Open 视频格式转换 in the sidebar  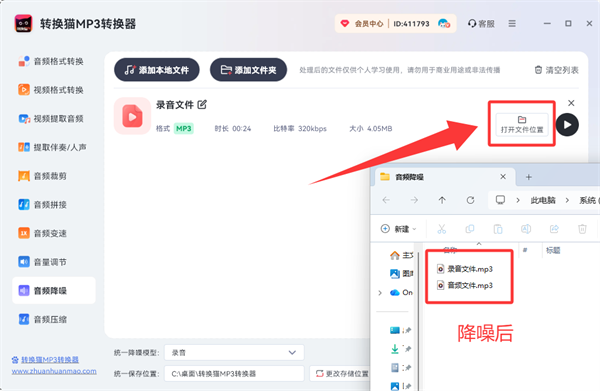(x=51, y=90)
